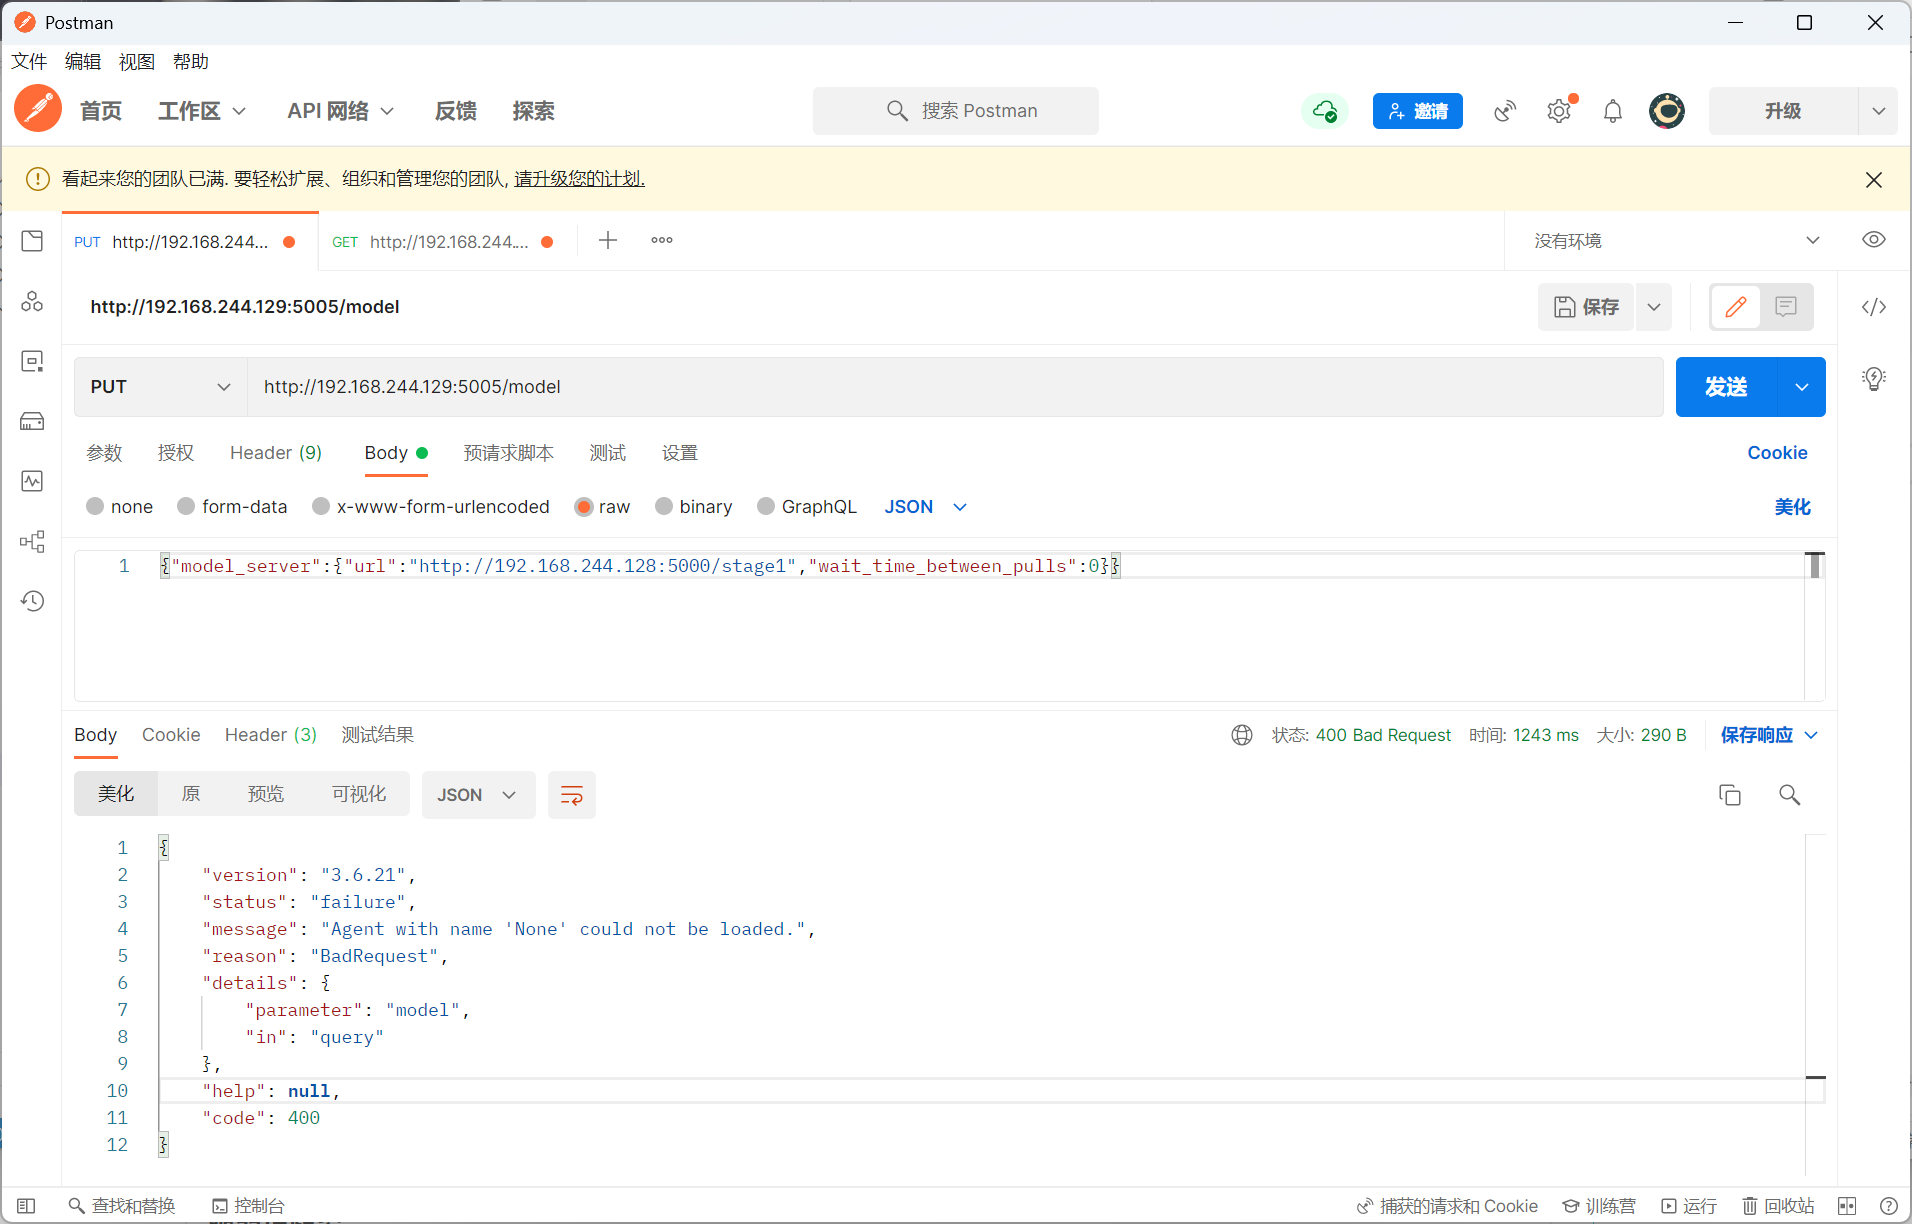
Task: Open the two-pane layout icon in status bar
Action: (1847, 1206)
